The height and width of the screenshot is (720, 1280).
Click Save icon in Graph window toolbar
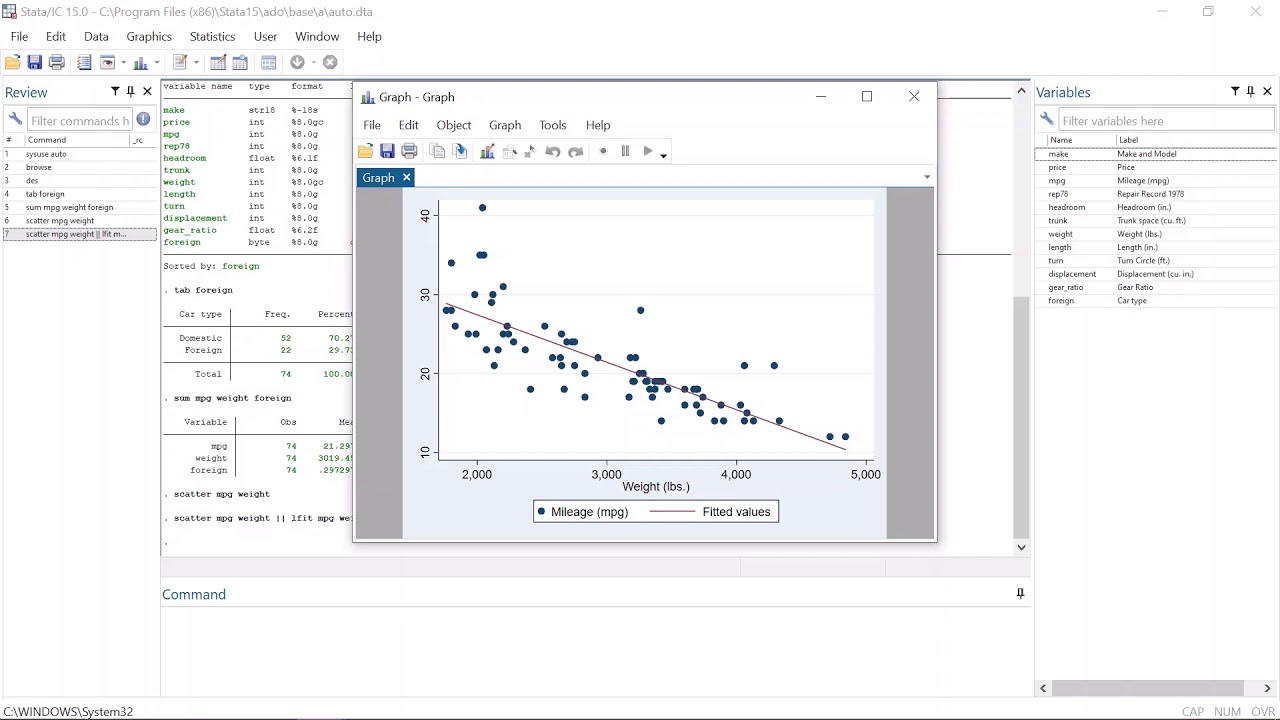pos(387,151)
